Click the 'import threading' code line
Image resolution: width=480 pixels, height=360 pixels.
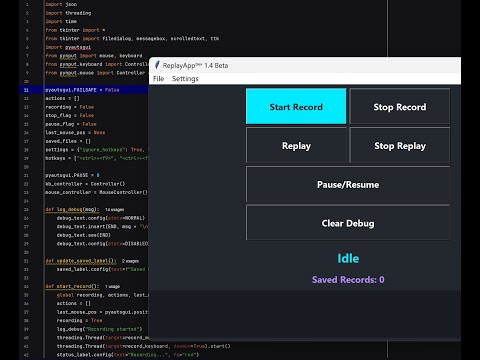coord(68,13)
